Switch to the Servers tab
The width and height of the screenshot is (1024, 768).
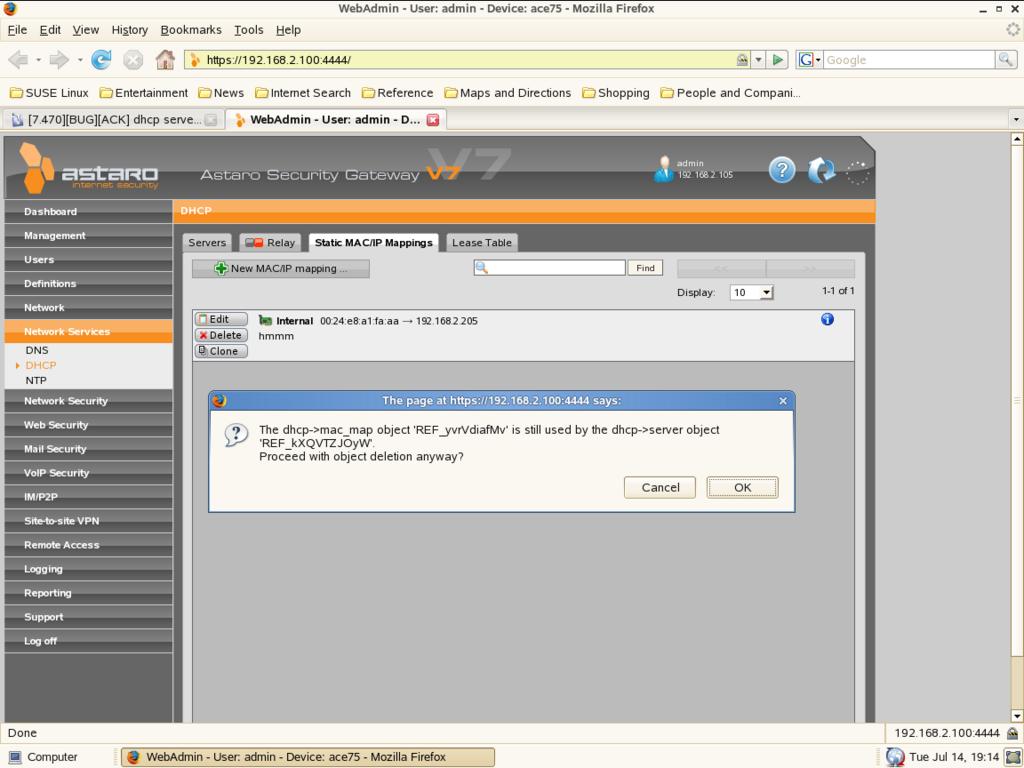207,243
